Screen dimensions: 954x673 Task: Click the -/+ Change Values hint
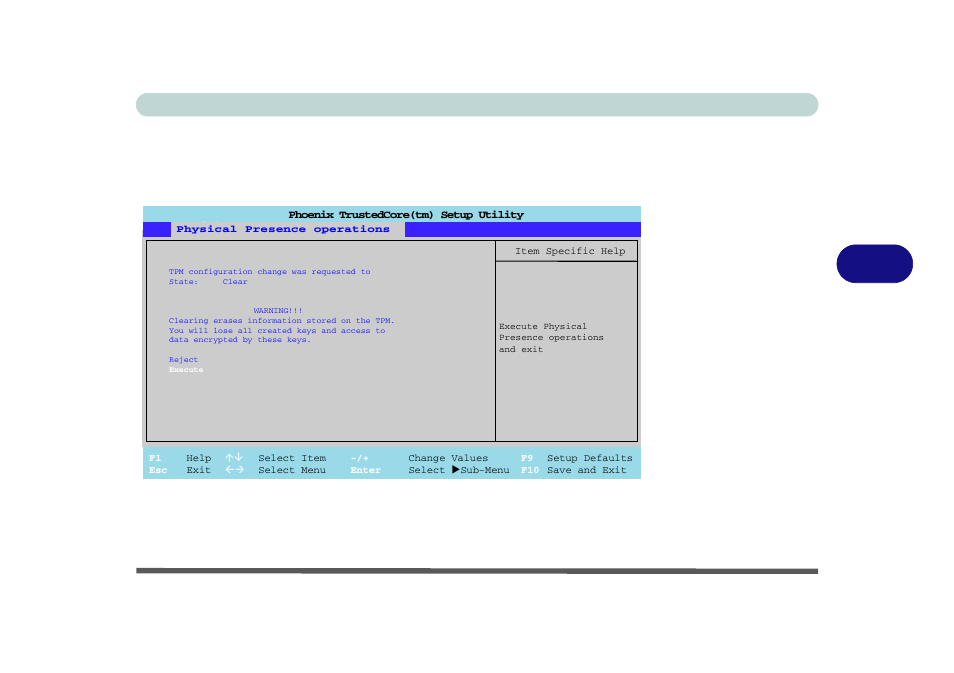pos(419,458)
